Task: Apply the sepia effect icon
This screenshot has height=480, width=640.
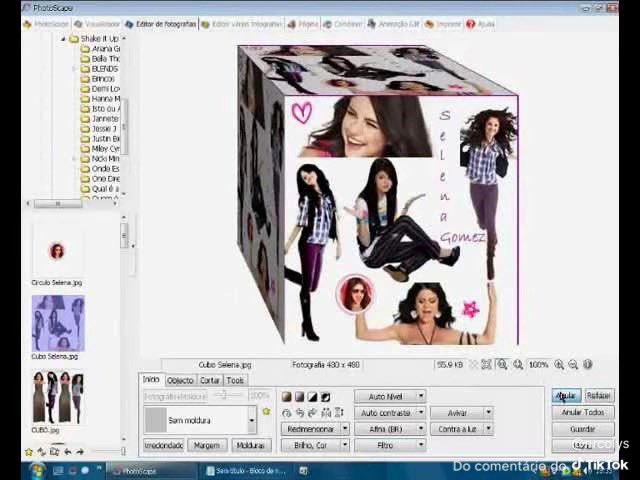Action: point(287,397)
